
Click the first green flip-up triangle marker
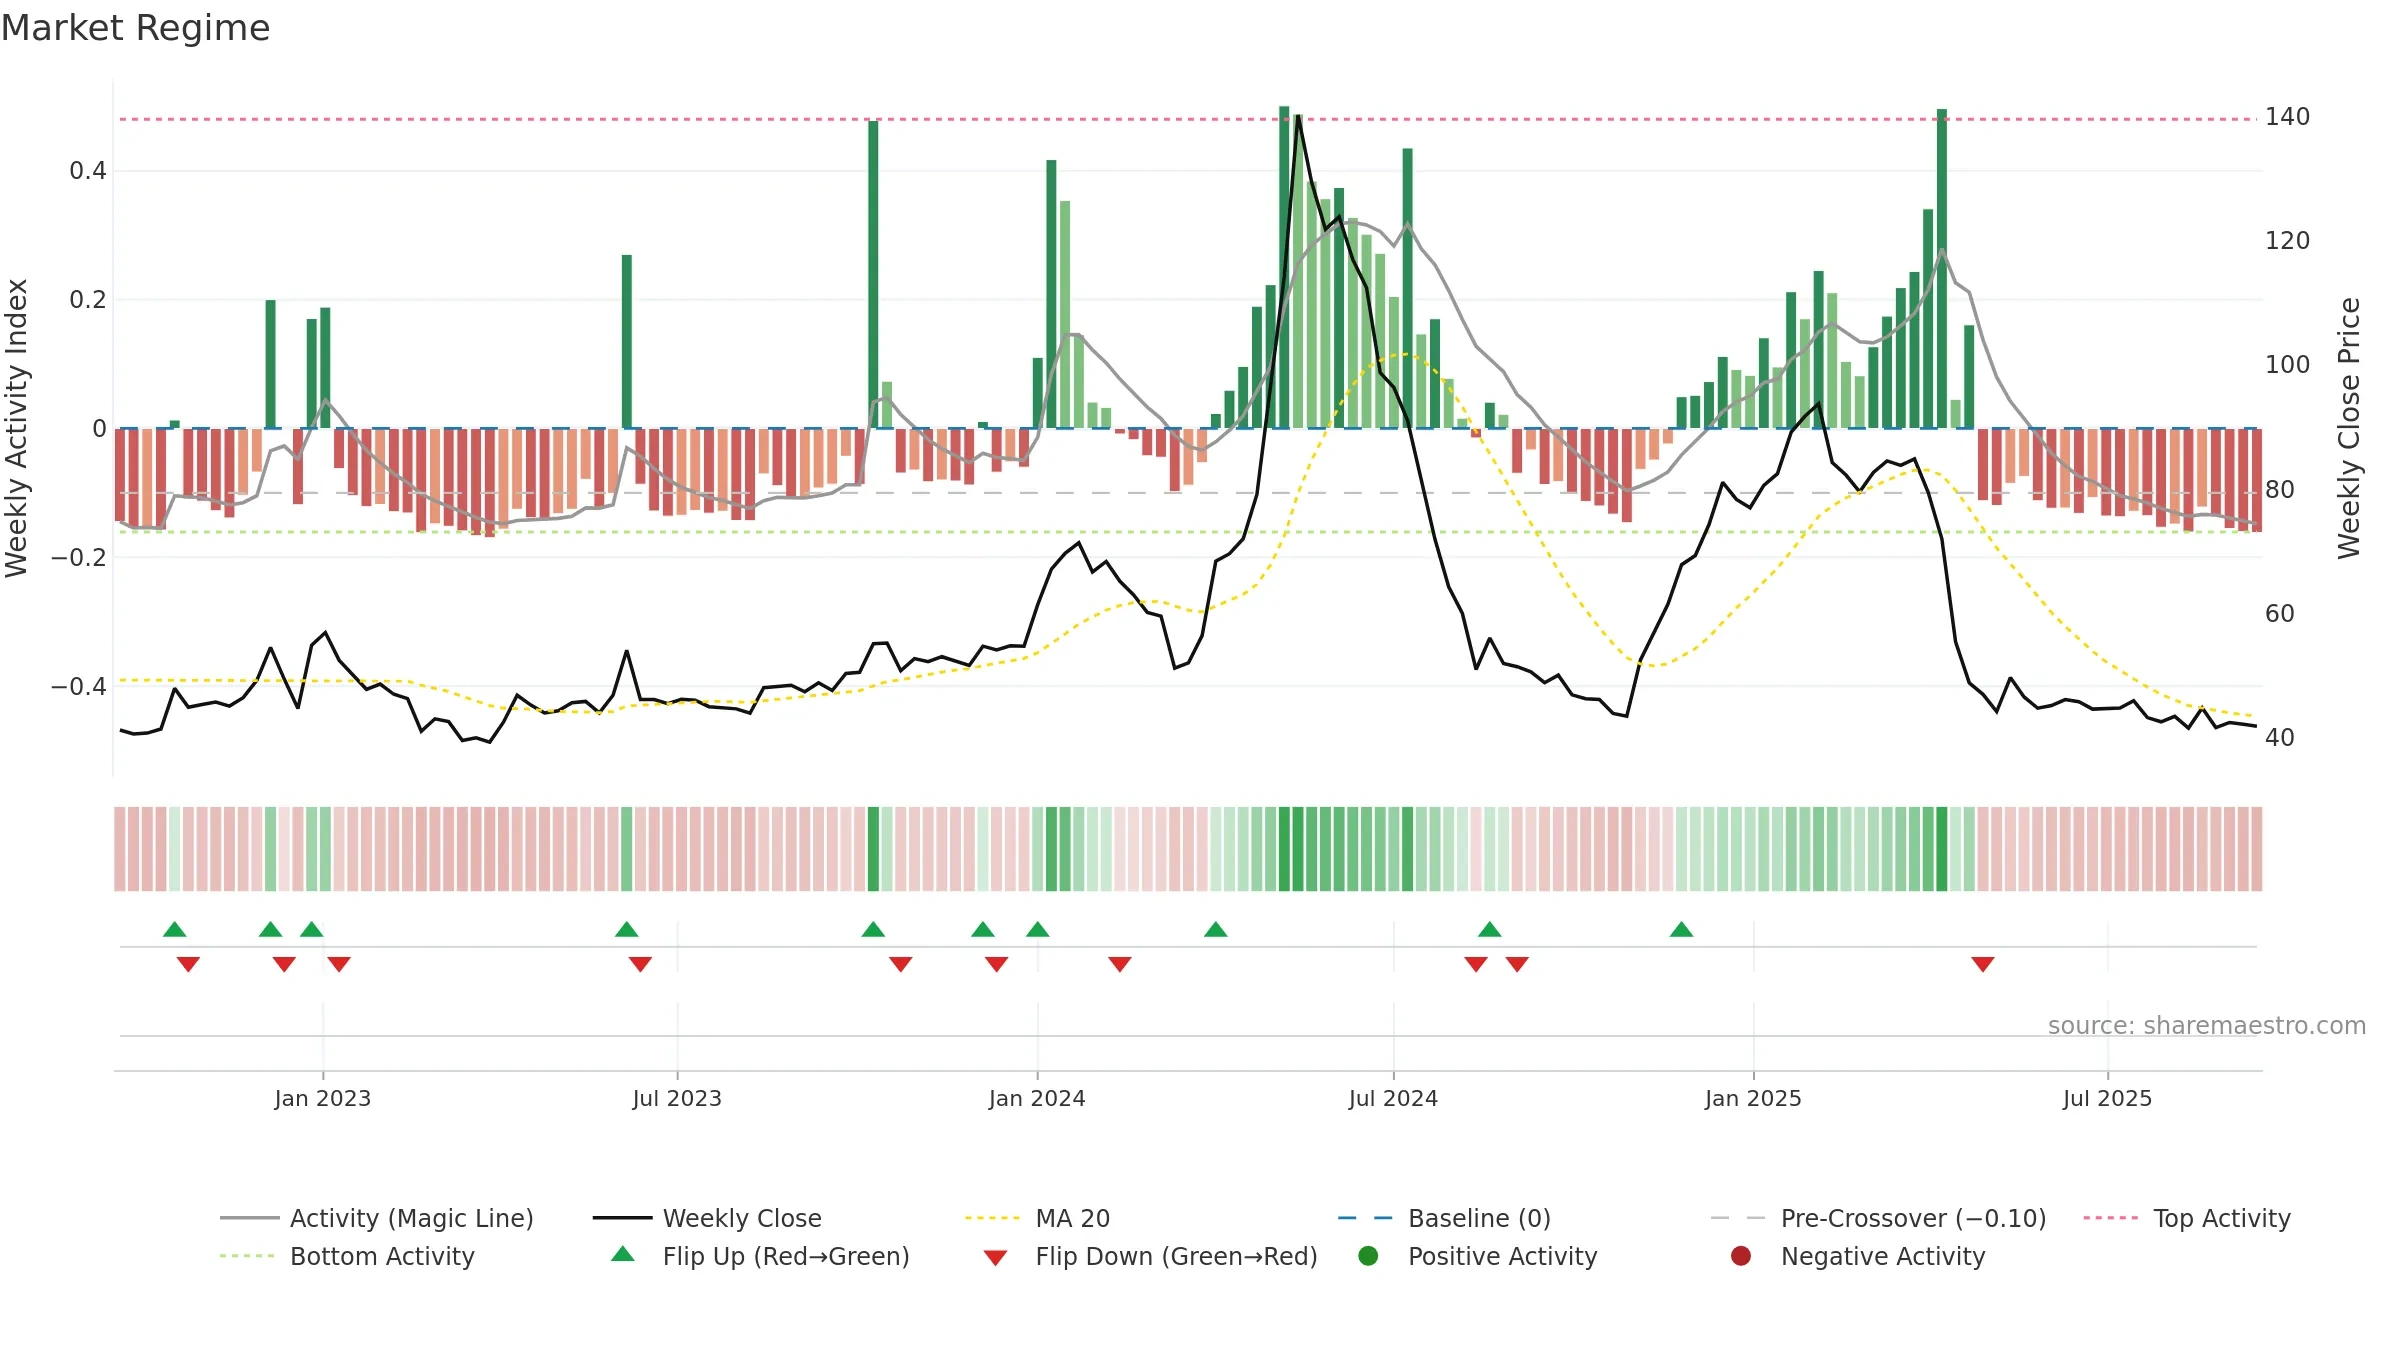175,929
